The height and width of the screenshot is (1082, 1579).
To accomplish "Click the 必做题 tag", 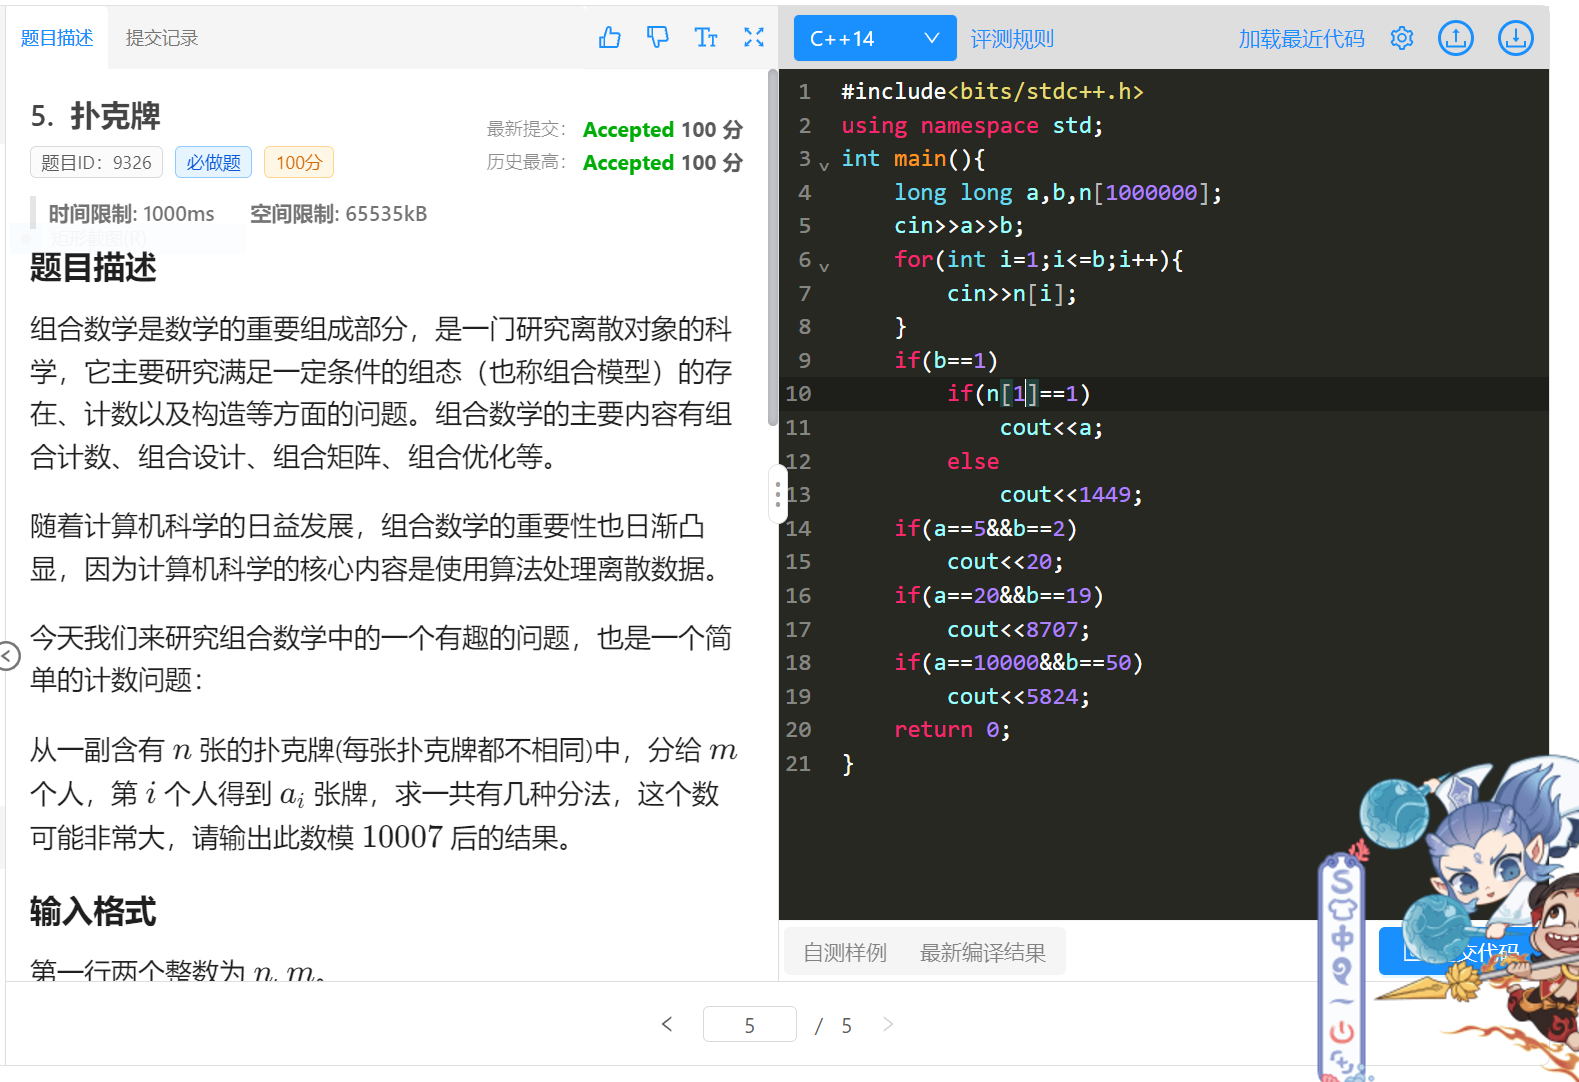I will (x=213, y=162).
